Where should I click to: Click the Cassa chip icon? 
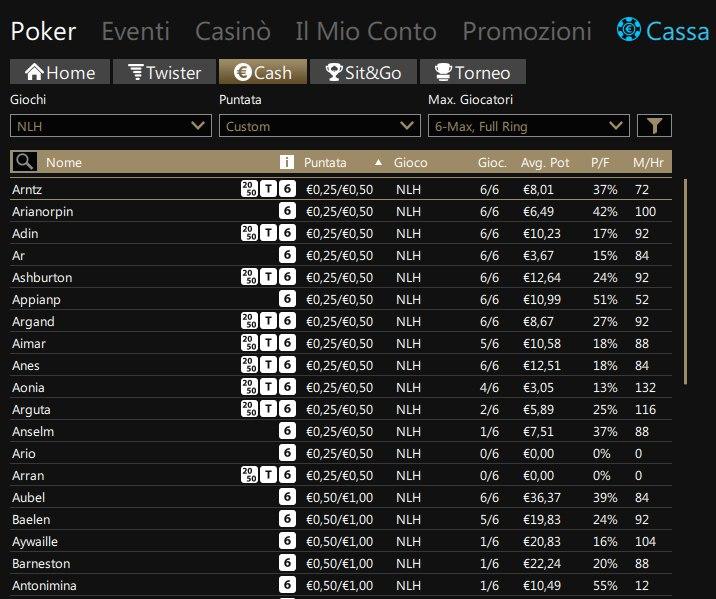(629, 31)
